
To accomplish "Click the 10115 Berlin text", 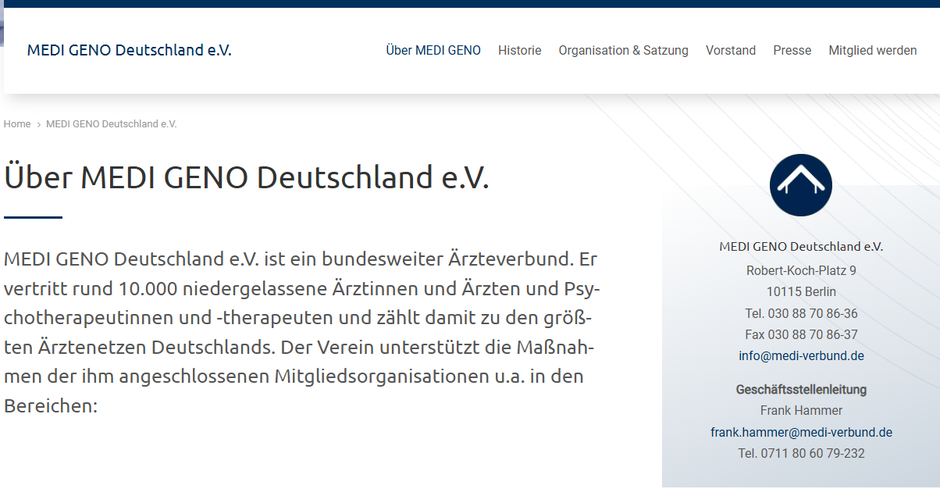I will (801, 292).
